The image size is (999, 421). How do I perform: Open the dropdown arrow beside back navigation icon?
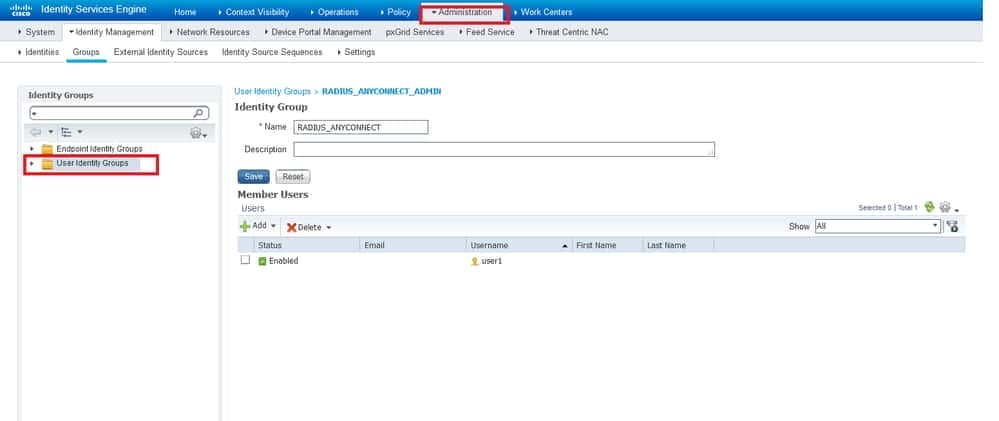pyautogui.click(x=50, y=132)
